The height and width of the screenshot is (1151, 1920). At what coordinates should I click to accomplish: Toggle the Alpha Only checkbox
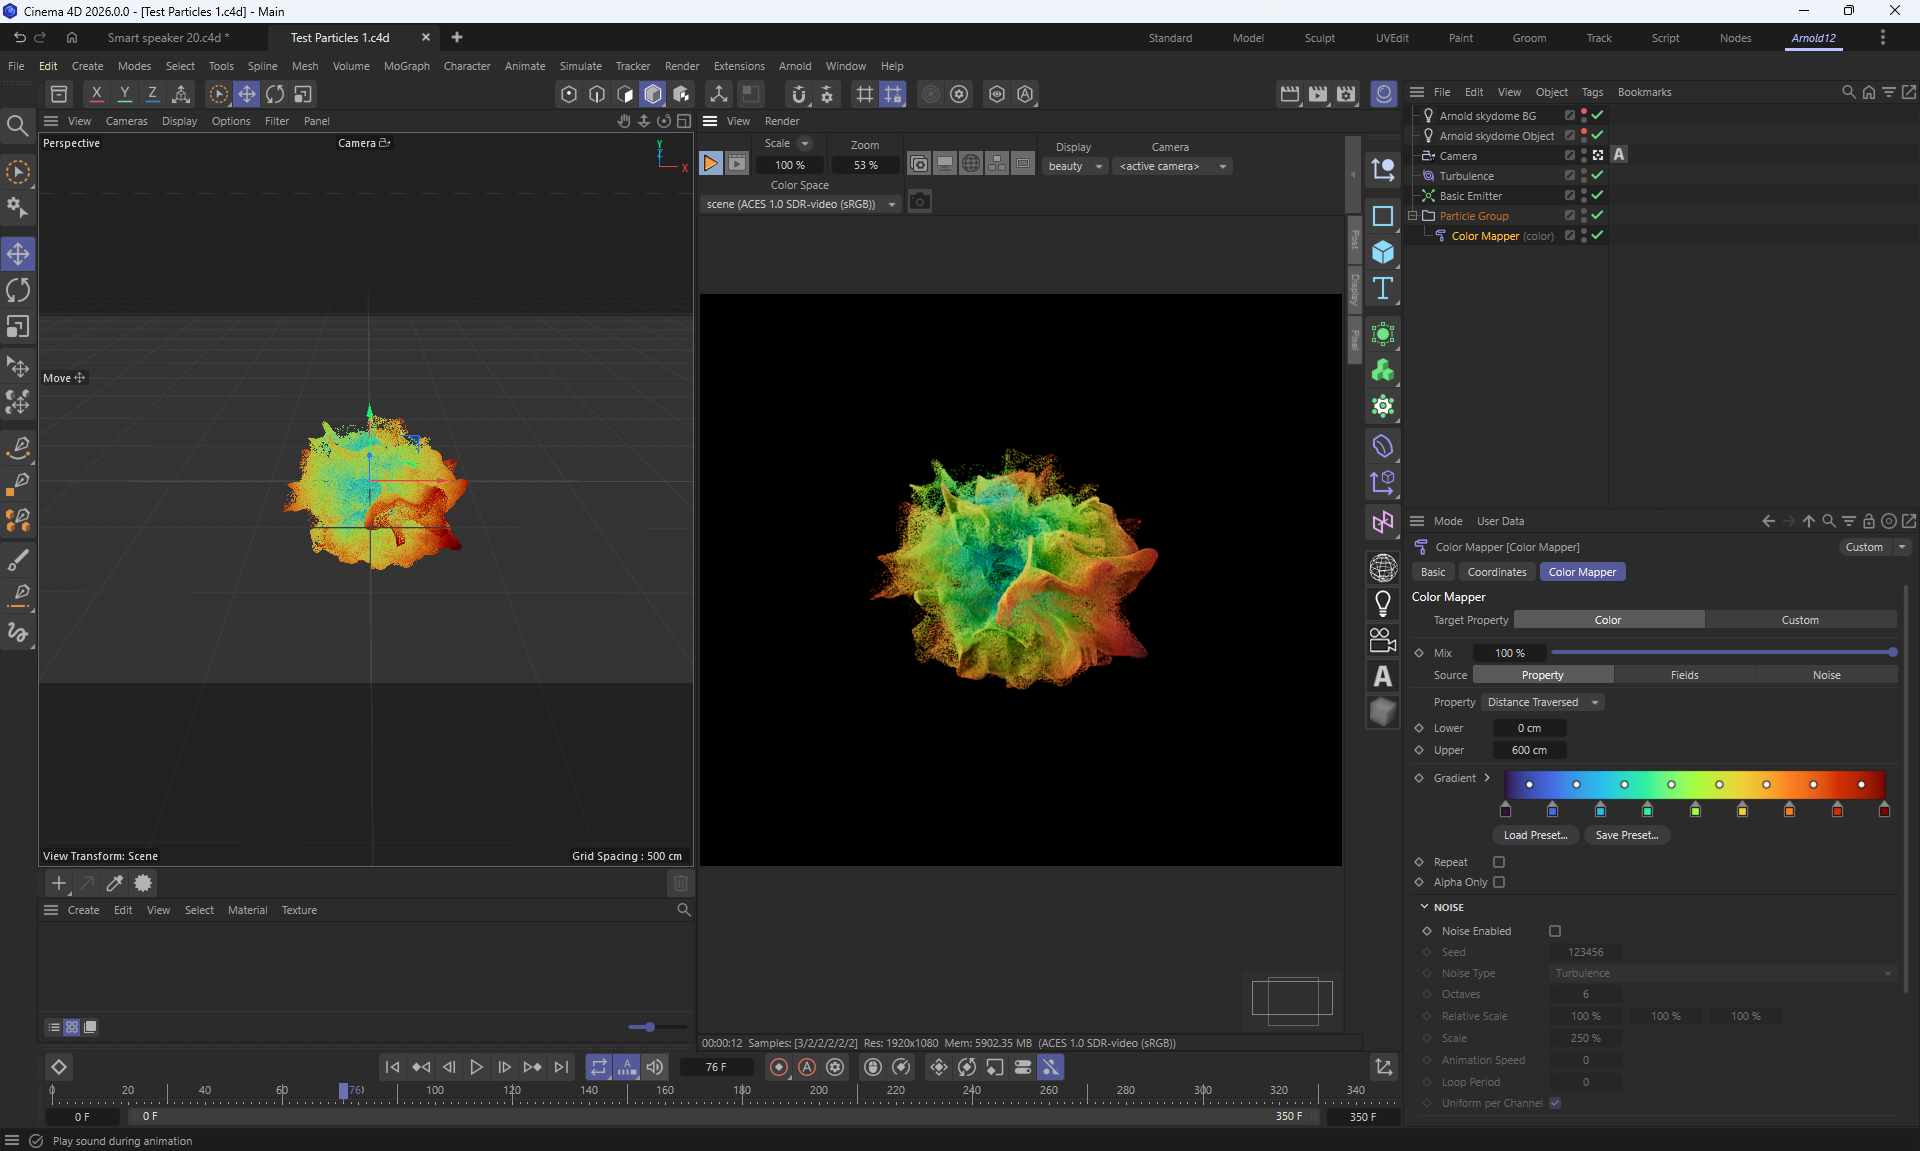pos(1499,882)
